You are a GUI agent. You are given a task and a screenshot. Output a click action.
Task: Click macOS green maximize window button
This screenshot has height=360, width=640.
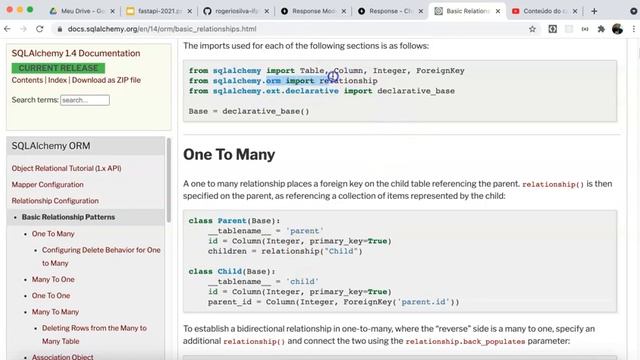tap(30, 9)
